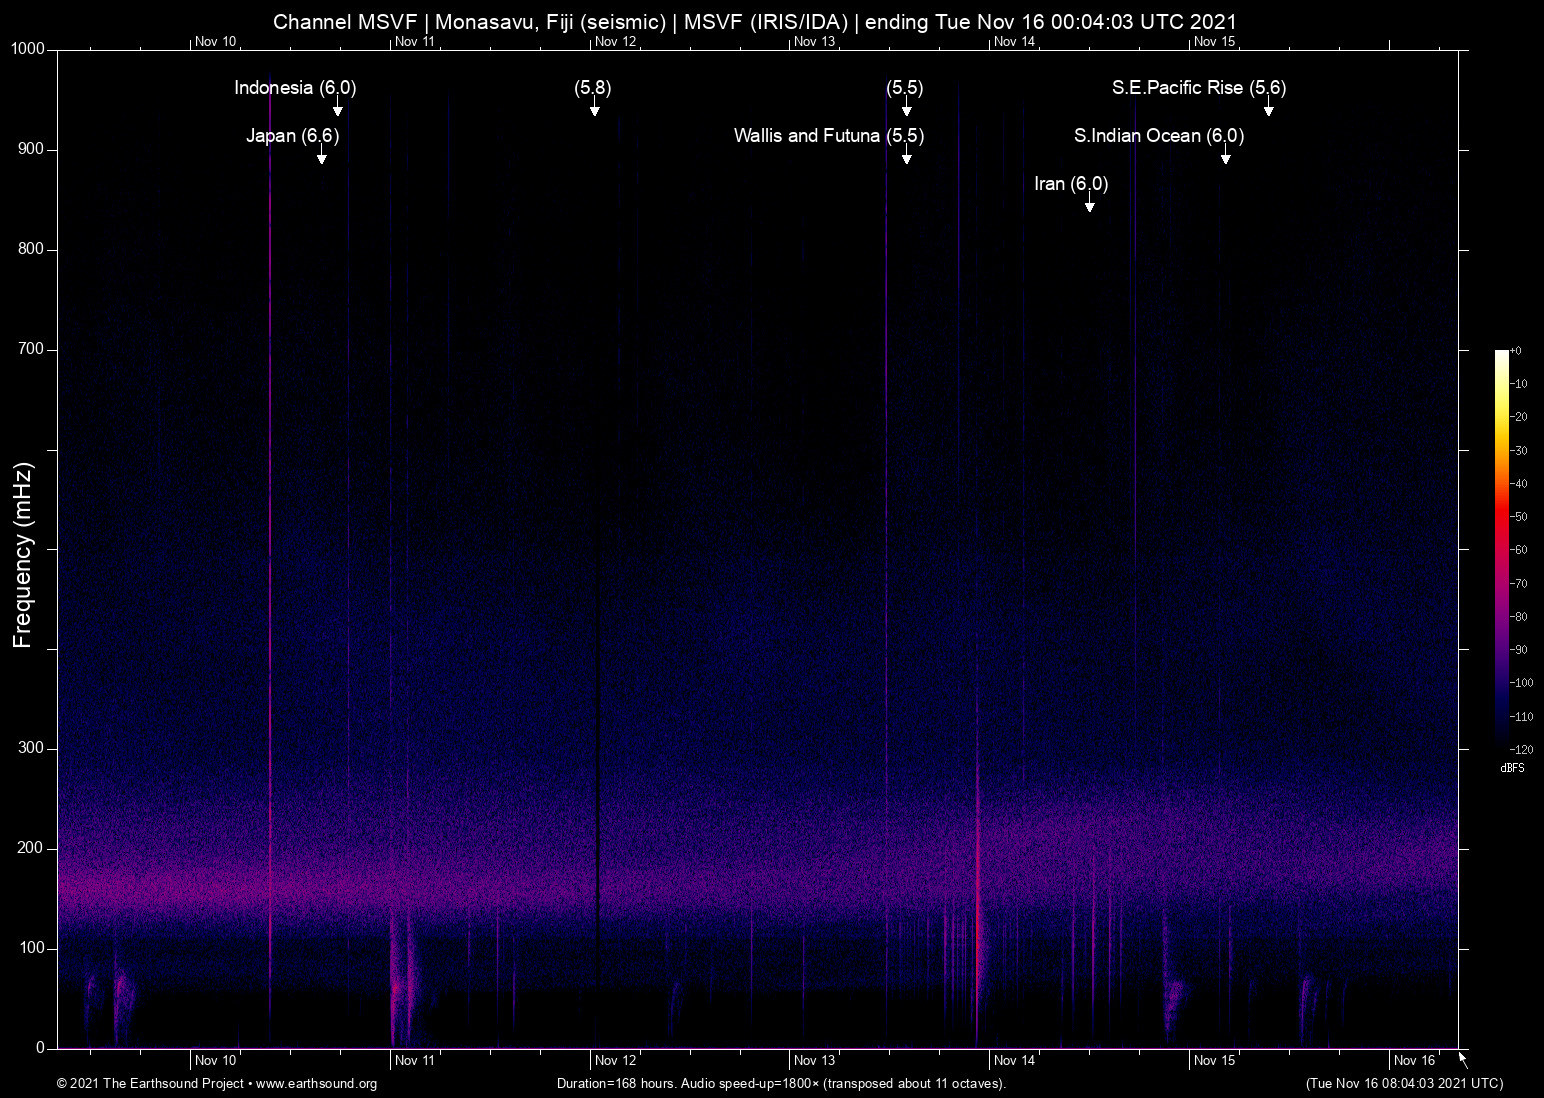Click the 1000 frequency tick label
Image resolution: width=1544 pixels, height=1098 pixels.
[27, 48]
